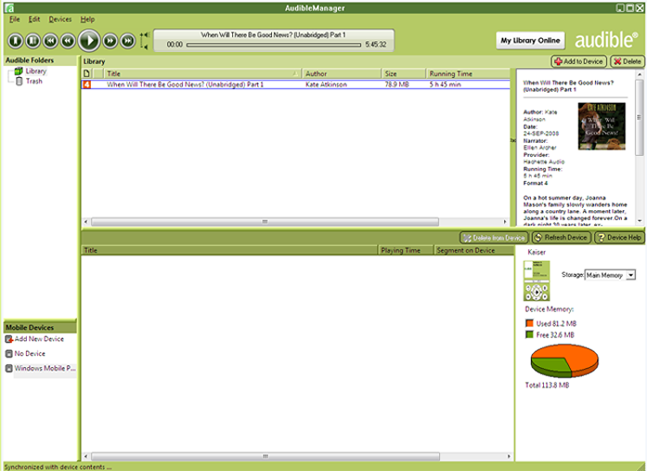Click the orange Used memory swatch

pyautogui.click(x=529, y=323)
